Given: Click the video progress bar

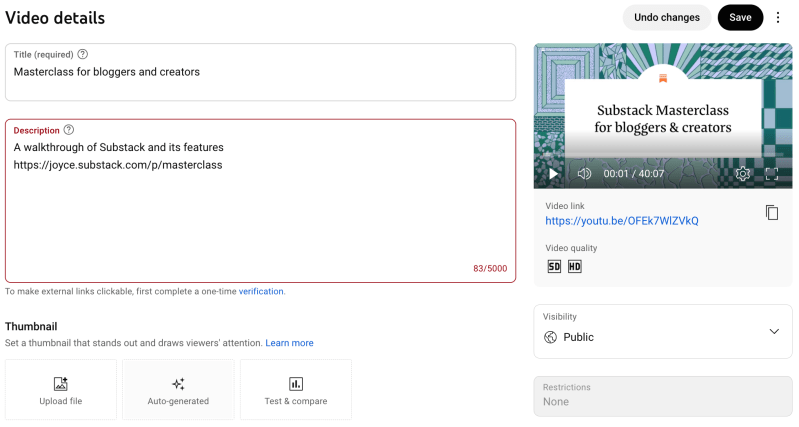Looking at the screenshot, I should tap(663, 153).
